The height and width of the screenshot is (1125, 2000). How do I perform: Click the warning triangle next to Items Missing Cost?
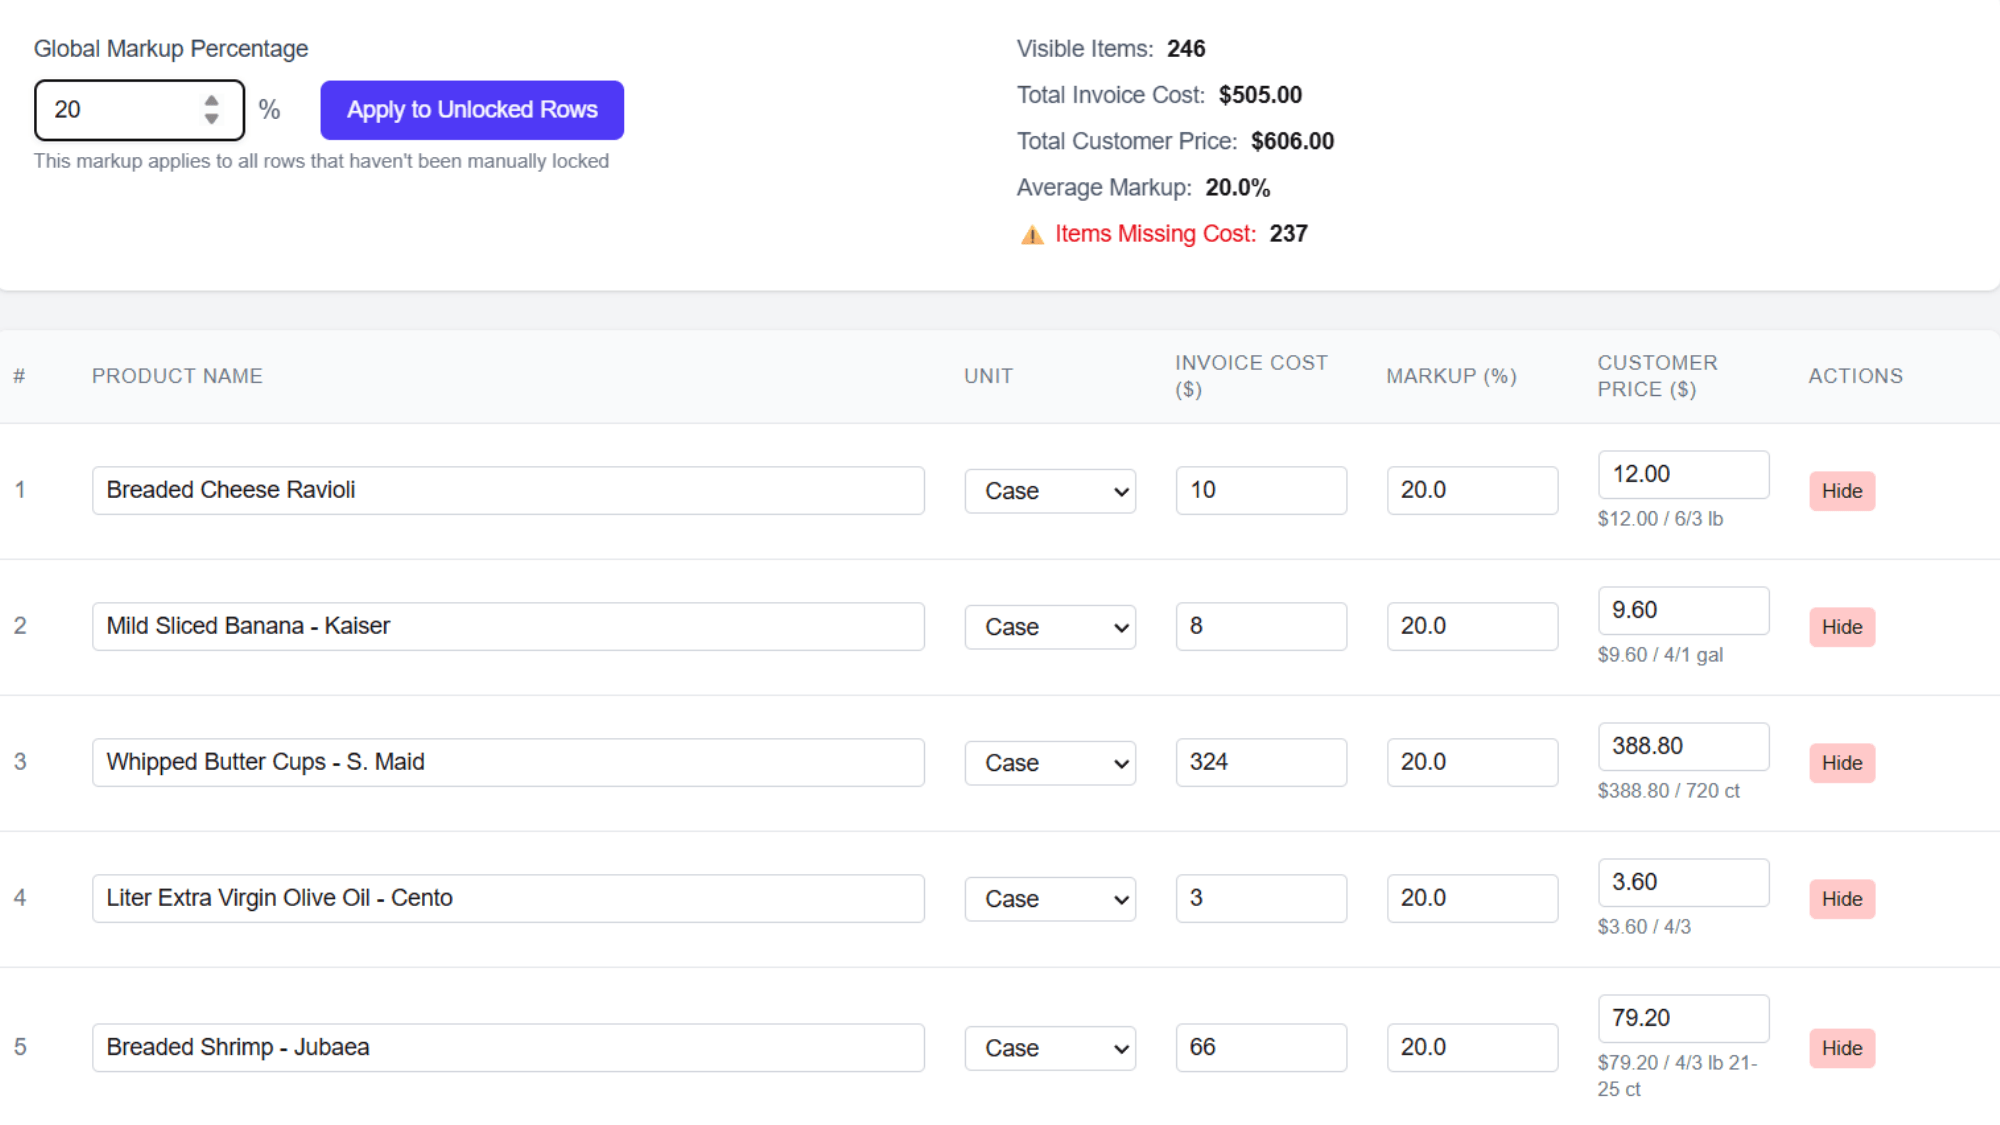coord(1032,233)
